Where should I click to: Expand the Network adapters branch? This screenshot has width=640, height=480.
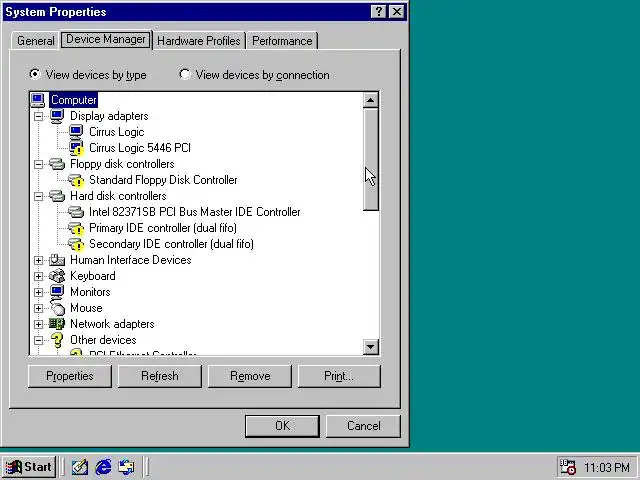[38, 324]
